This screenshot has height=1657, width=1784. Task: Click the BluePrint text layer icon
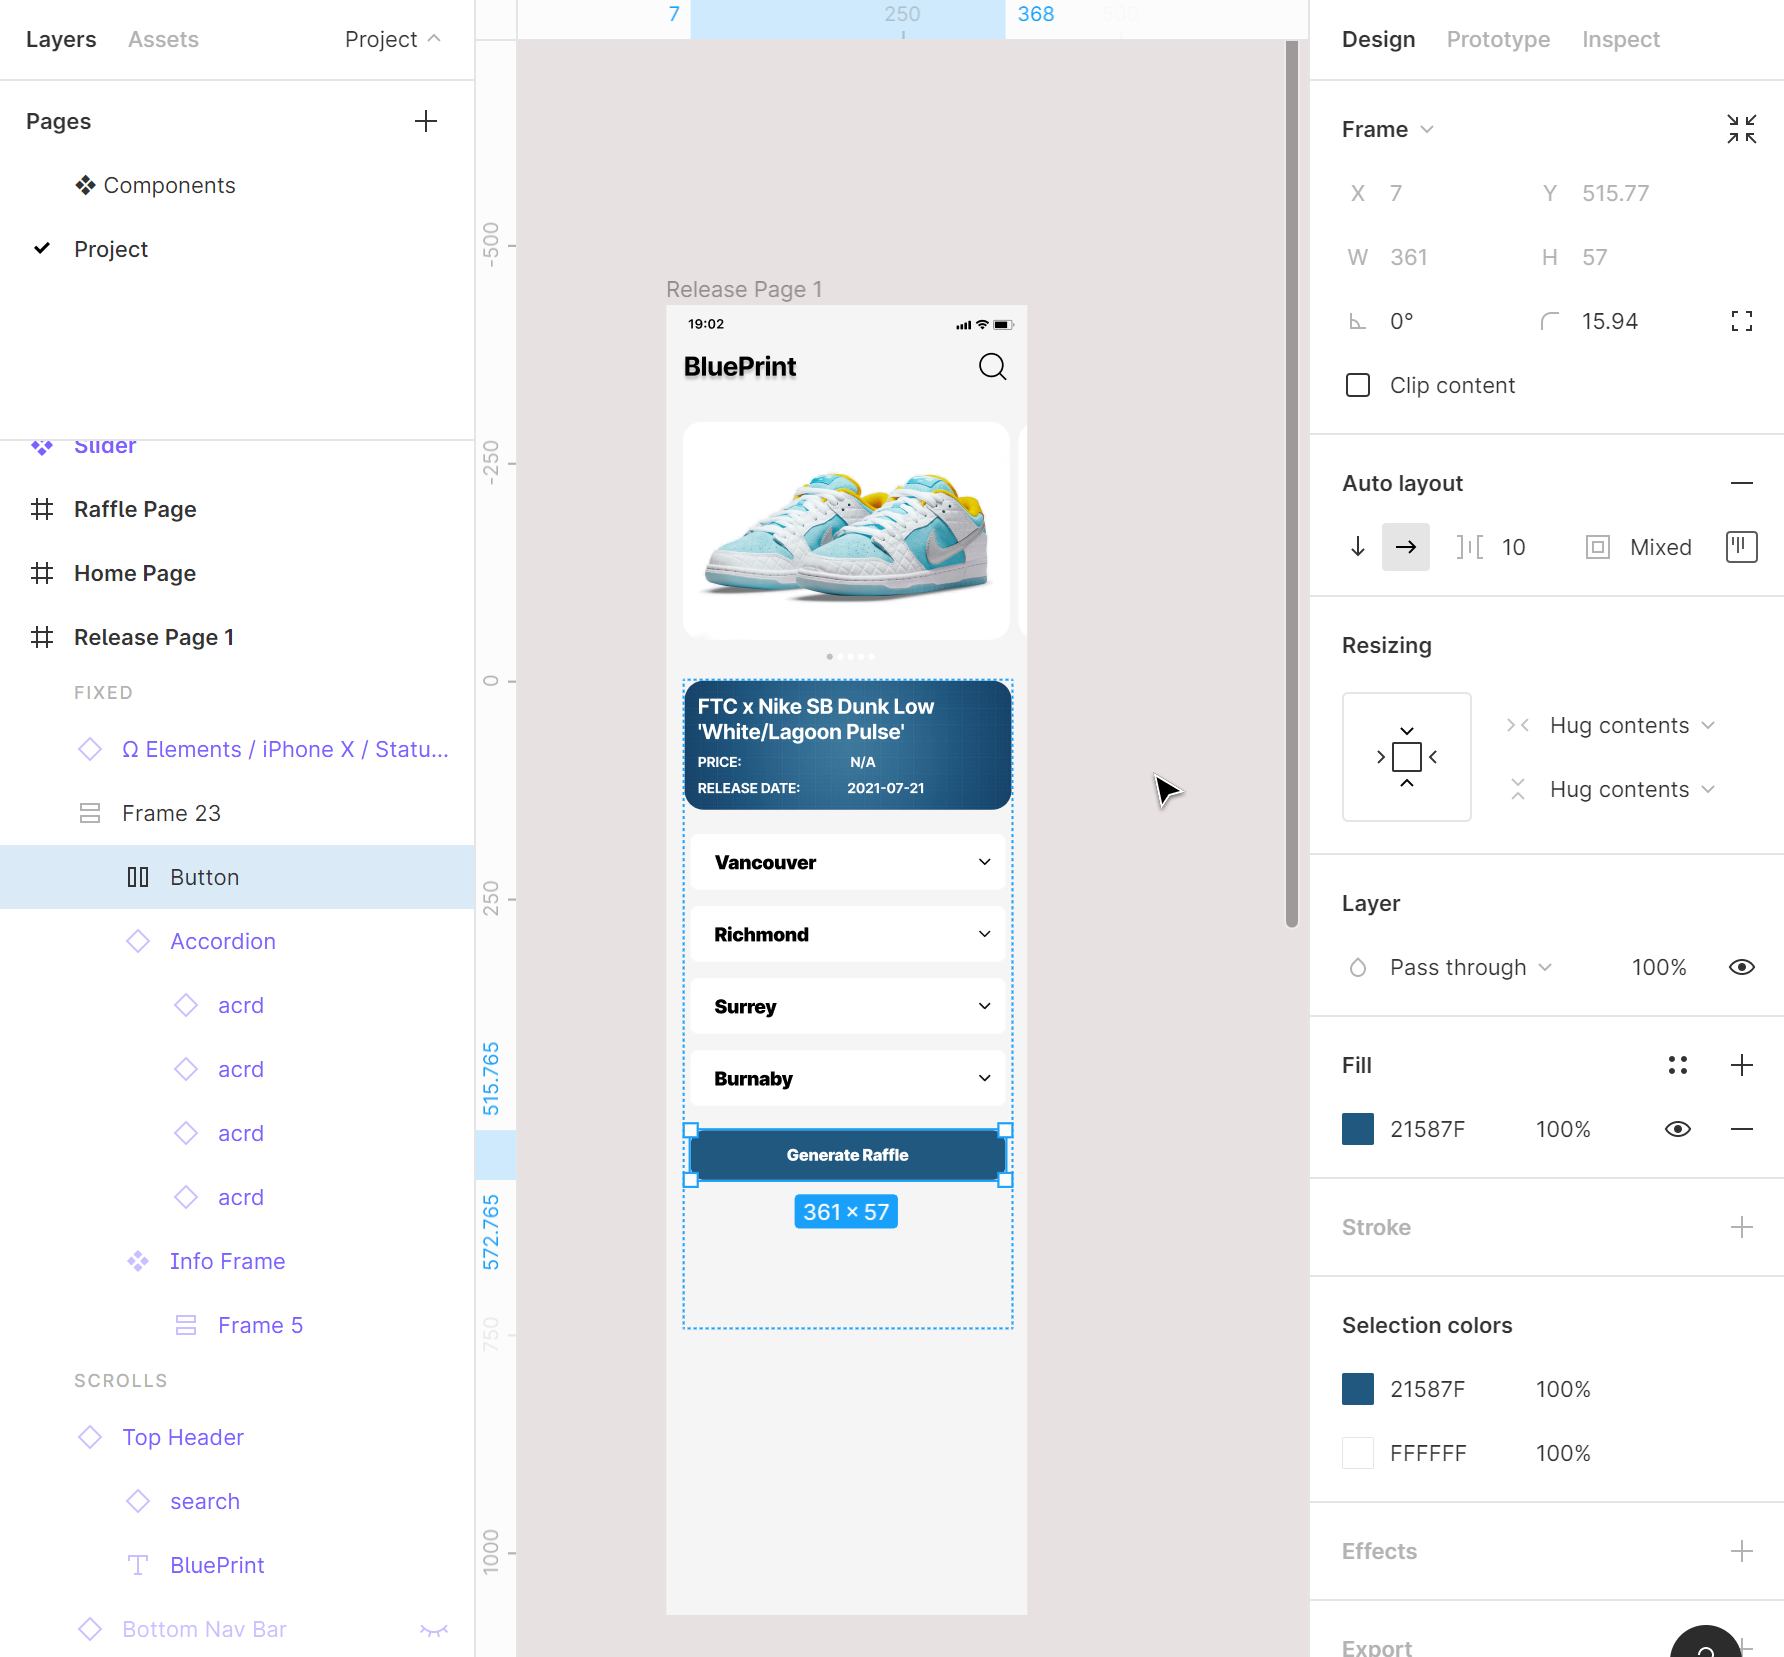tap(138, 1565)
